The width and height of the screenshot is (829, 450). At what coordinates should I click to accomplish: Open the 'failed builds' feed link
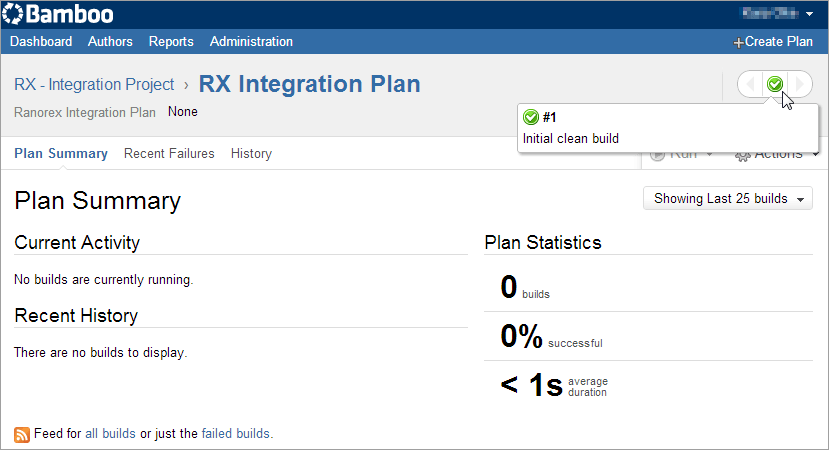(x=236, y=434)
